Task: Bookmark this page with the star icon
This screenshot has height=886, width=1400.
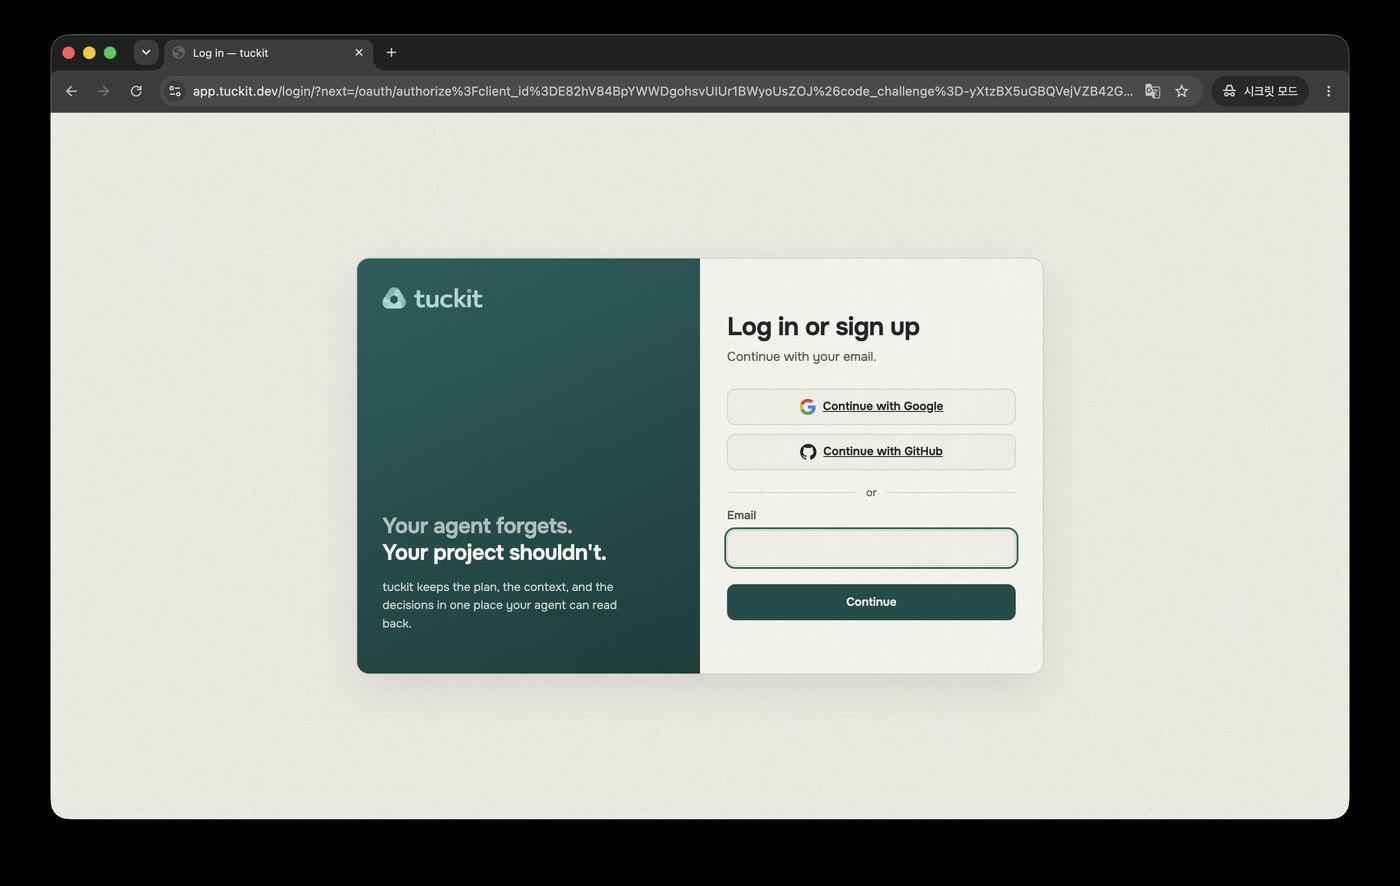Action: click(x=1182, y=91)
